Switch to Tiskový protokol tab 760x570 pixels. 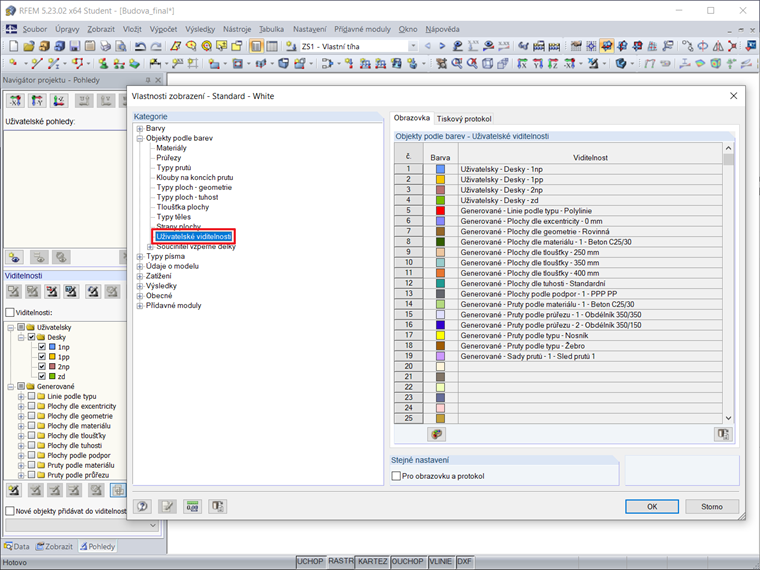click(x=464, y=119)
